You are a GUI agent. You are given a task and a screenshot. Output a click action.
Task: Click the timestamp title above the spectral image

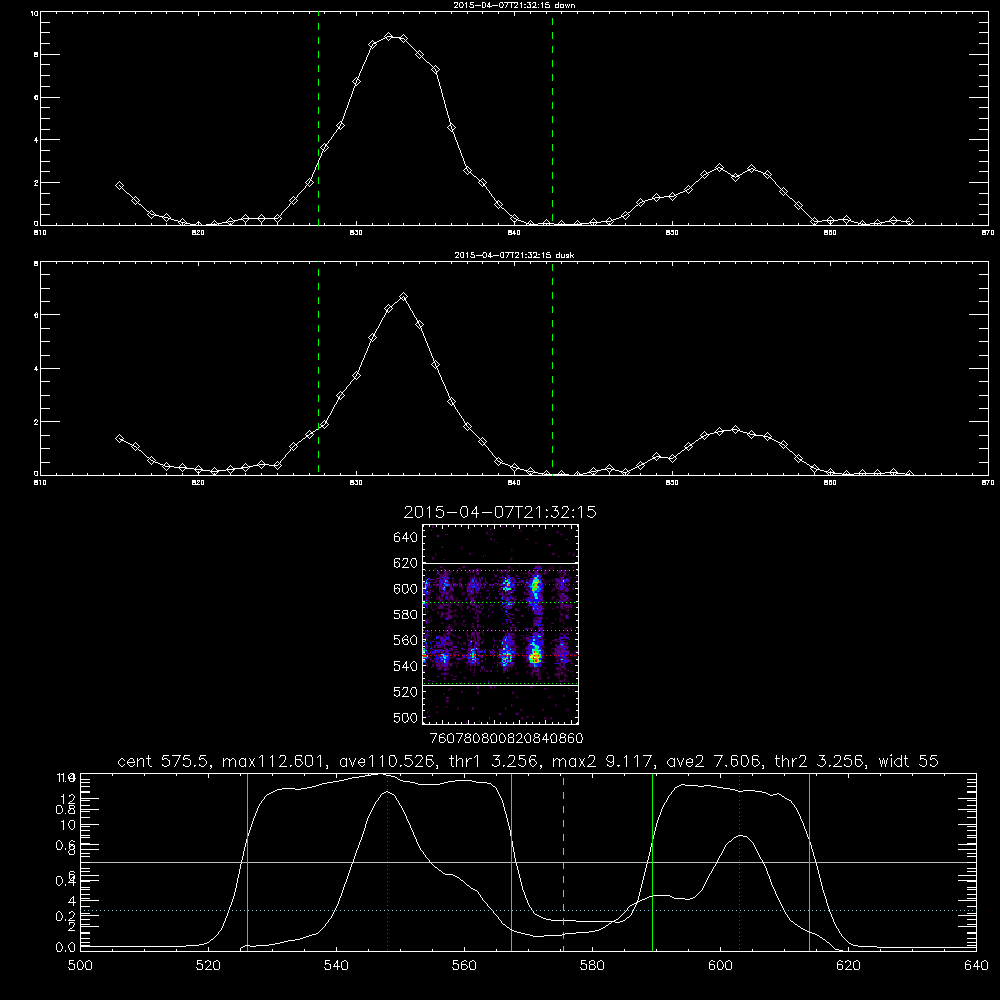(x=500, y=512)
